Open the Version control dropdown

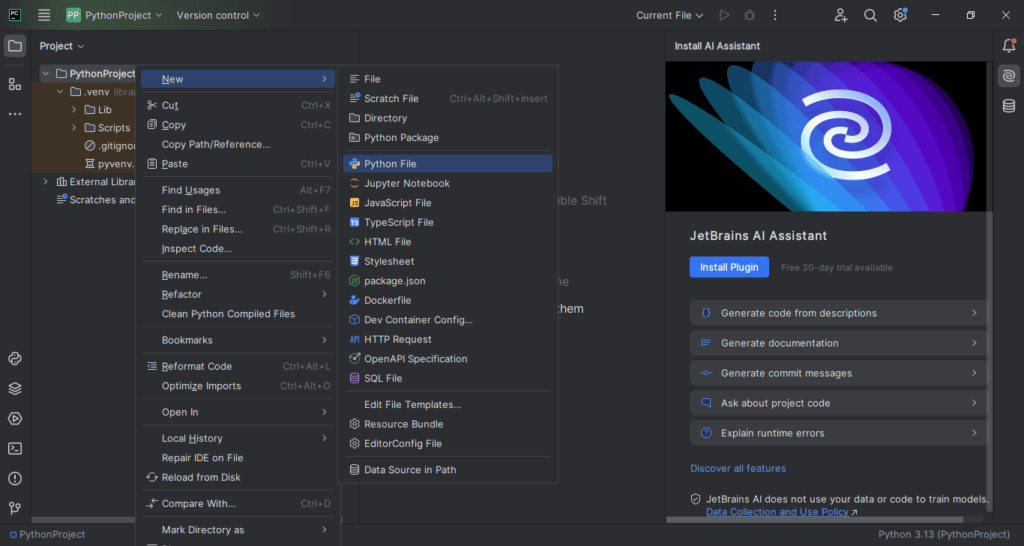coord(218,15)
